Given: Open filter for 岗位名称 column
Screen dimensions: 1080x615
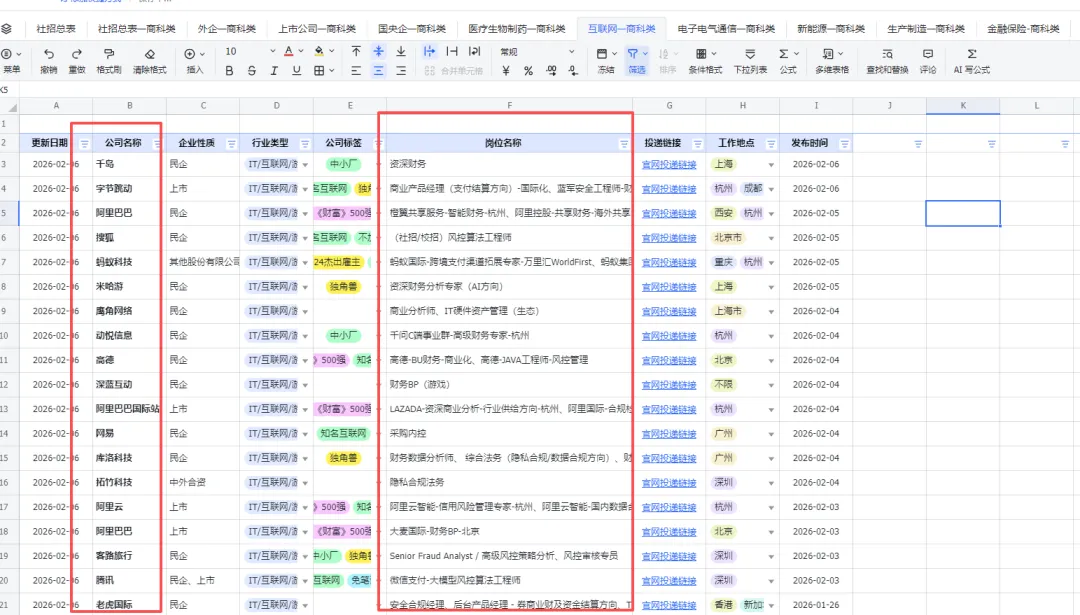Looking at the screenshot, I should point(623,144).
